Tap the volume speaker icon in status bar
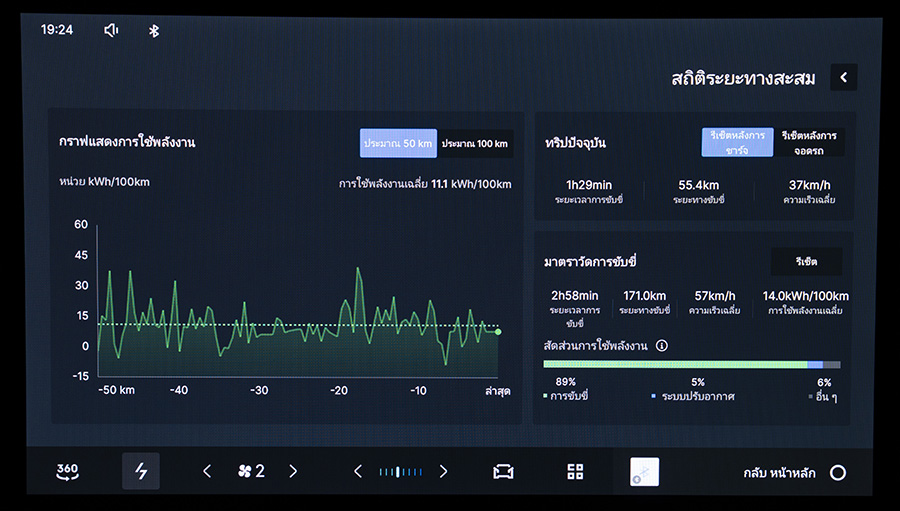900x511 pixels. coord(111,30)
